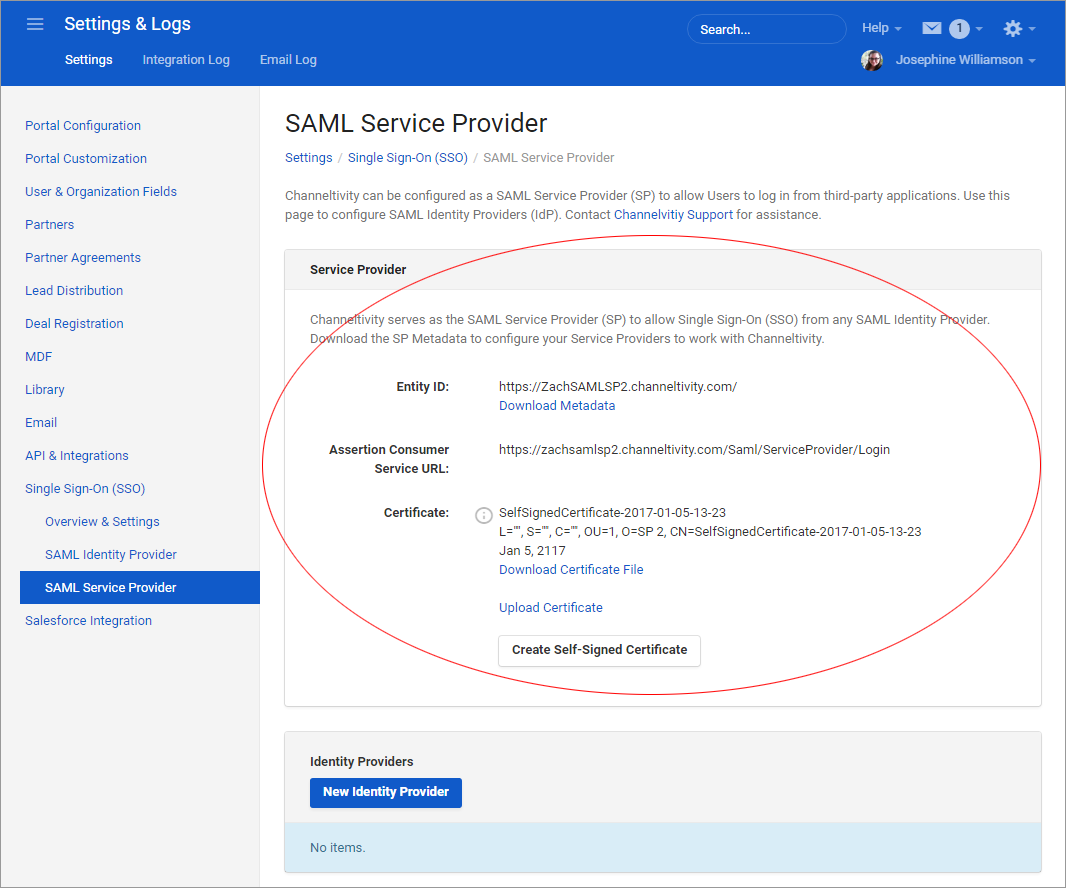The image size is (1066, 888).
Task: Open API & Integrations settings
Action: tap(77, 456)
